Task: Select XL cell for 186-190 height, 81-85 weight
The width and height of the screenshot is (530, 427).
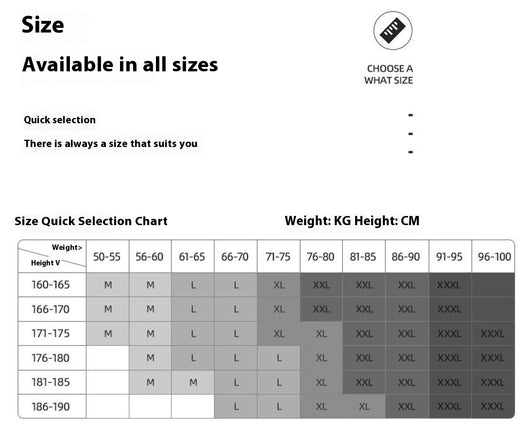Action: [364, 406]
